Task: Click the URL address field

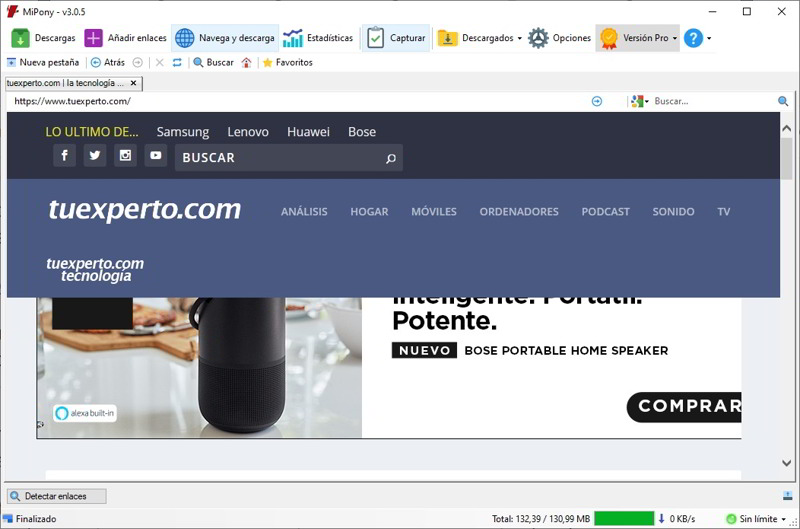Action: coord(300,101)
